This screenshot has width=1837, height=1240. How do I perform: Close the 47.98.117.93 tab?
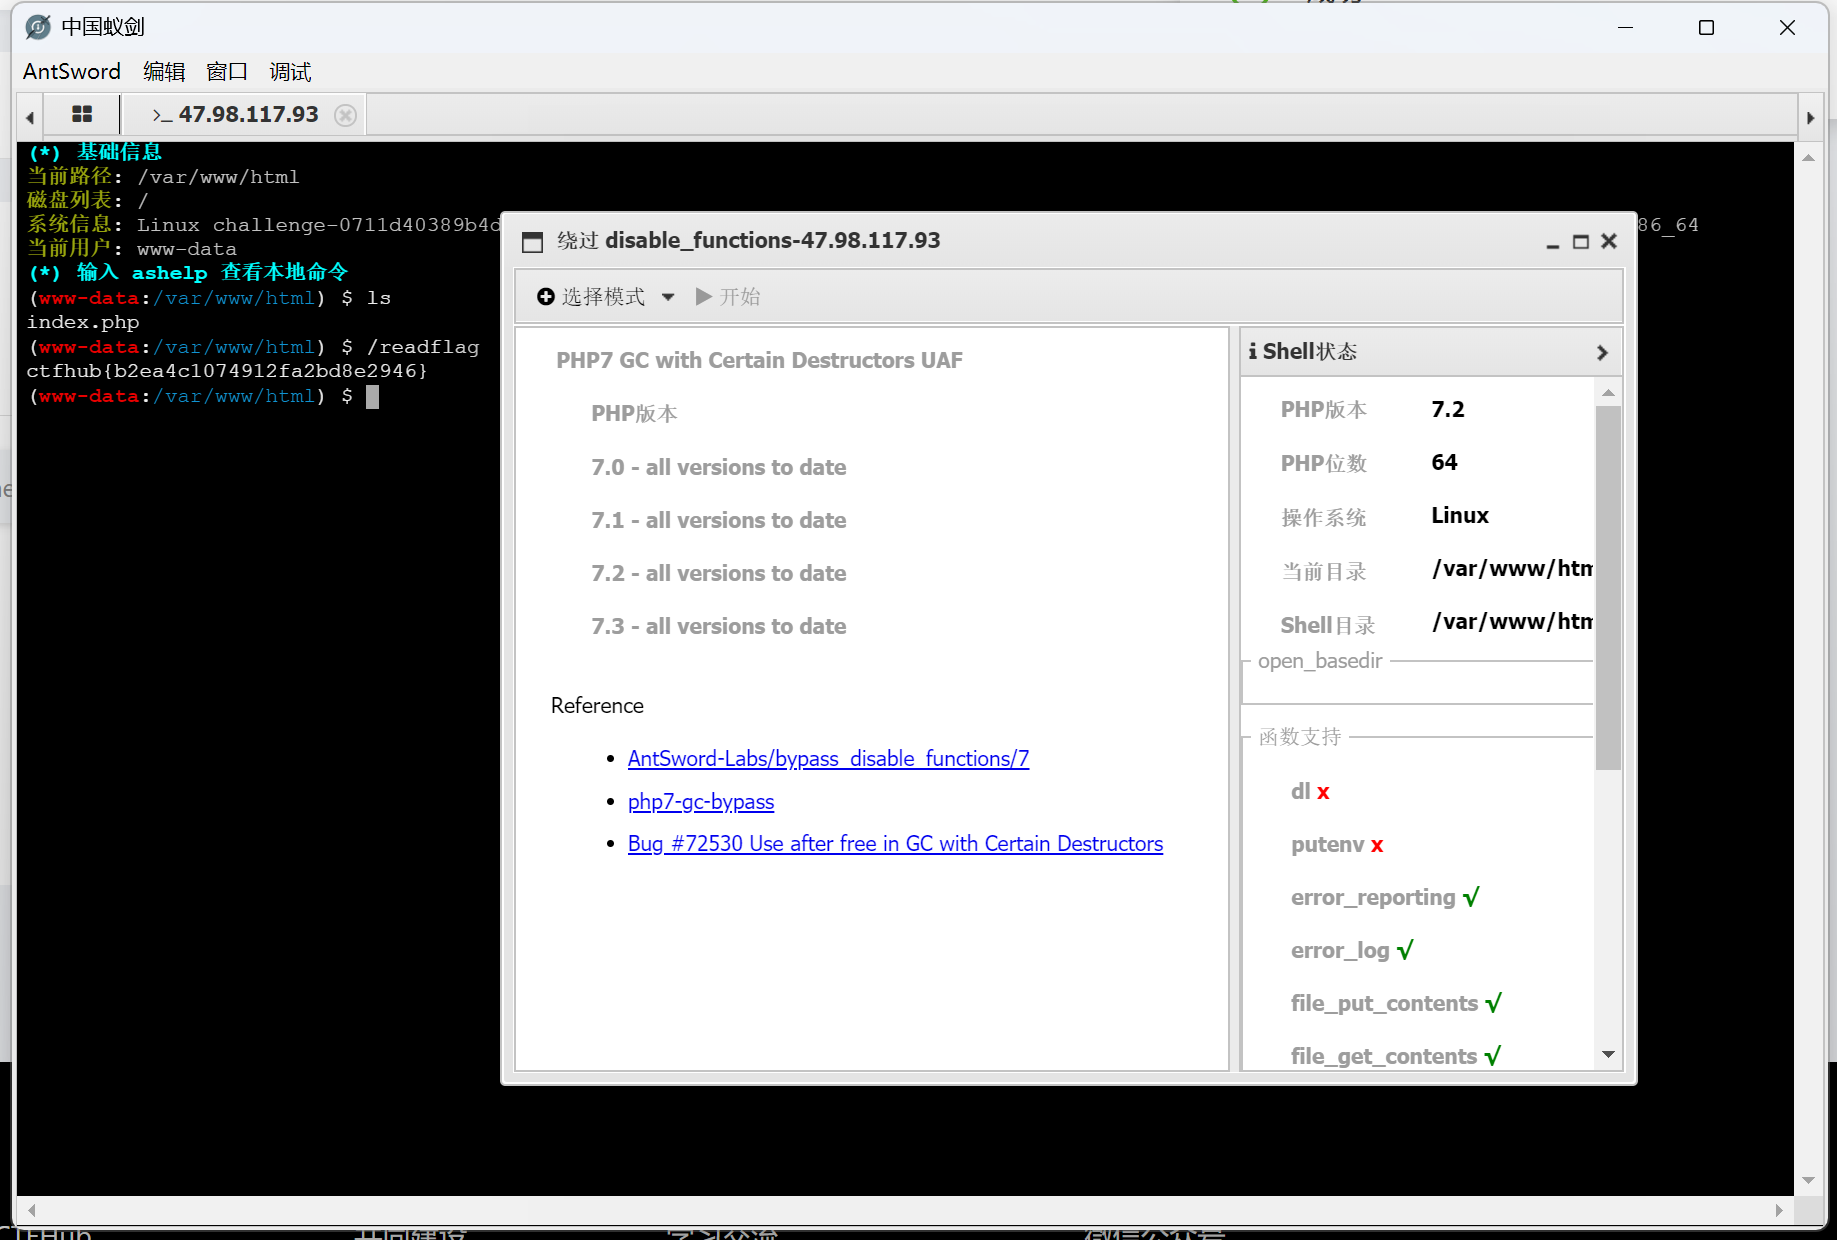click(x=345, y=115)
